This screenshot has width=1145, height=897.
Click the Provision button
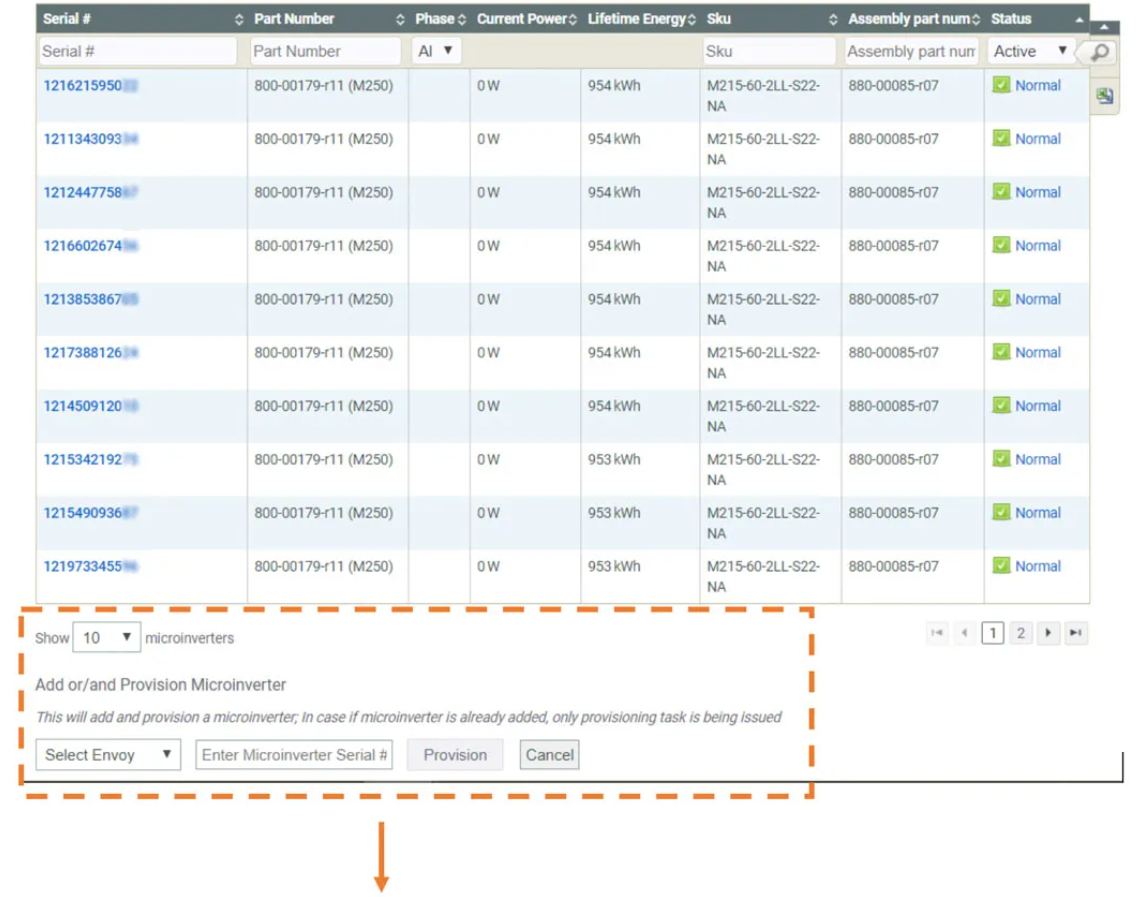pyautogui.click(x=455, y=755)
